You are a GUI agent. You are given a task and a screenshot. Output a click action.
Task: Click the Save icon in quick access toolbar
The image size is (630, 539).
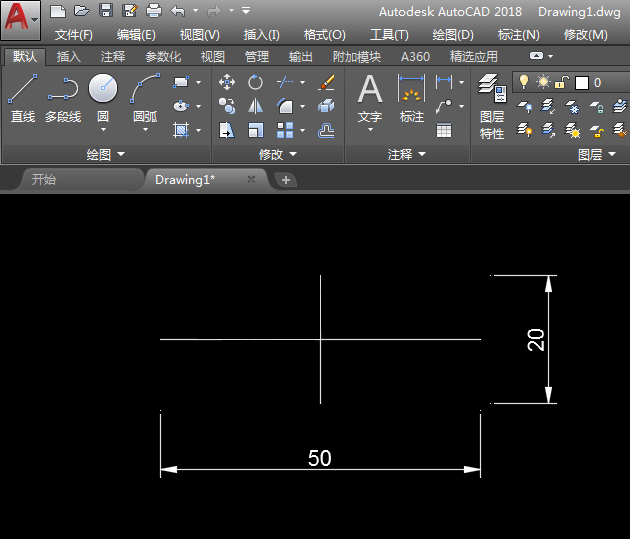(x=105, y=11)
